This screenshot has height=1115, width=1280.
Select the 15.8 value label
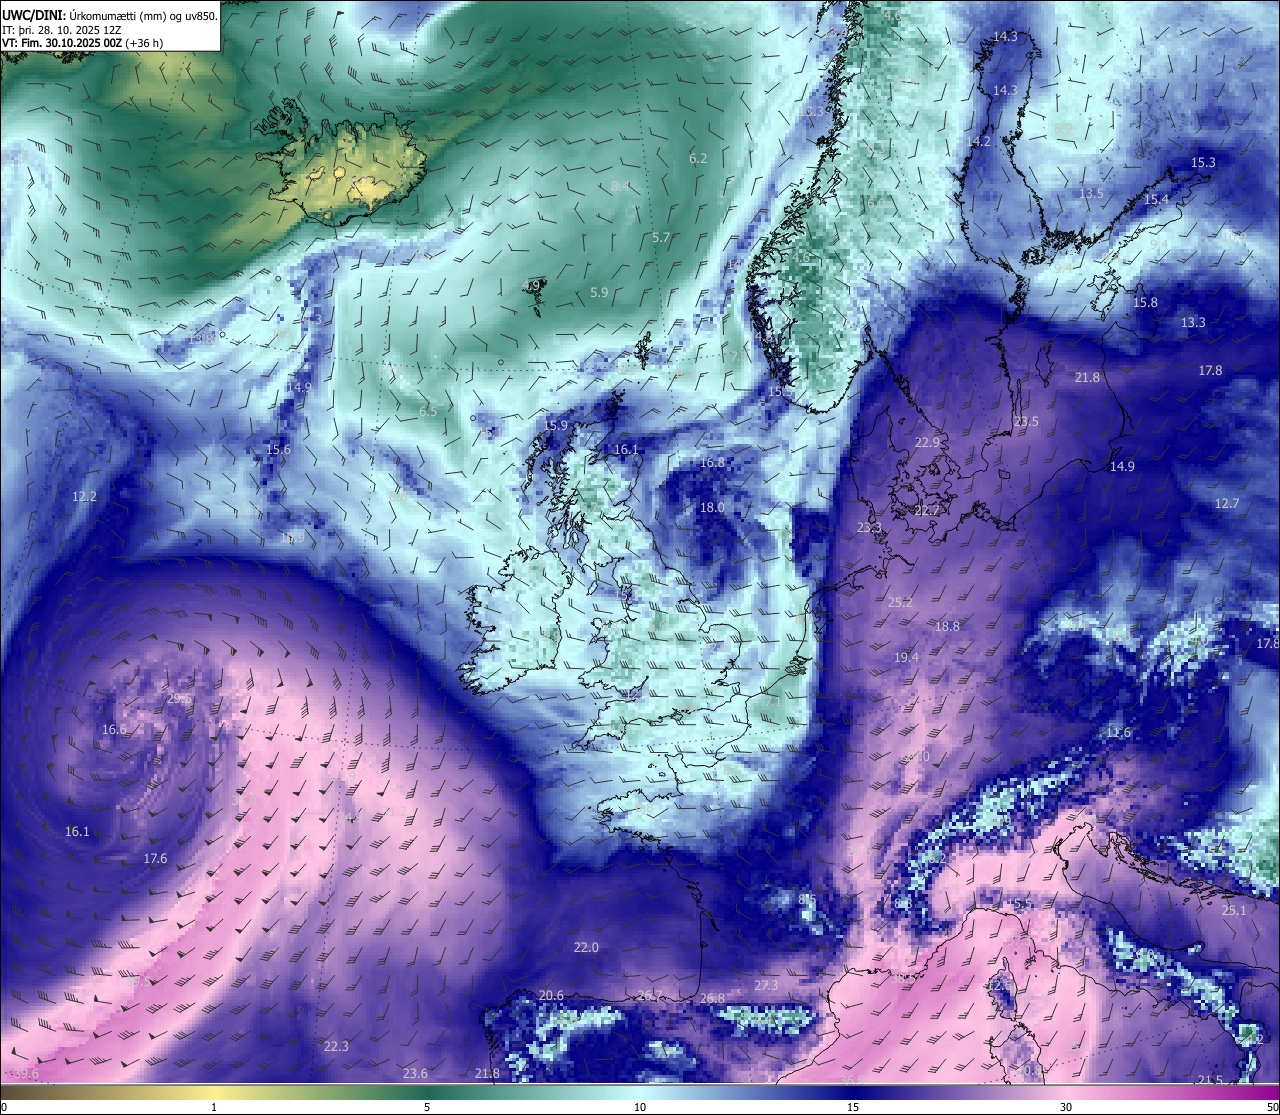click(1145, 302)
